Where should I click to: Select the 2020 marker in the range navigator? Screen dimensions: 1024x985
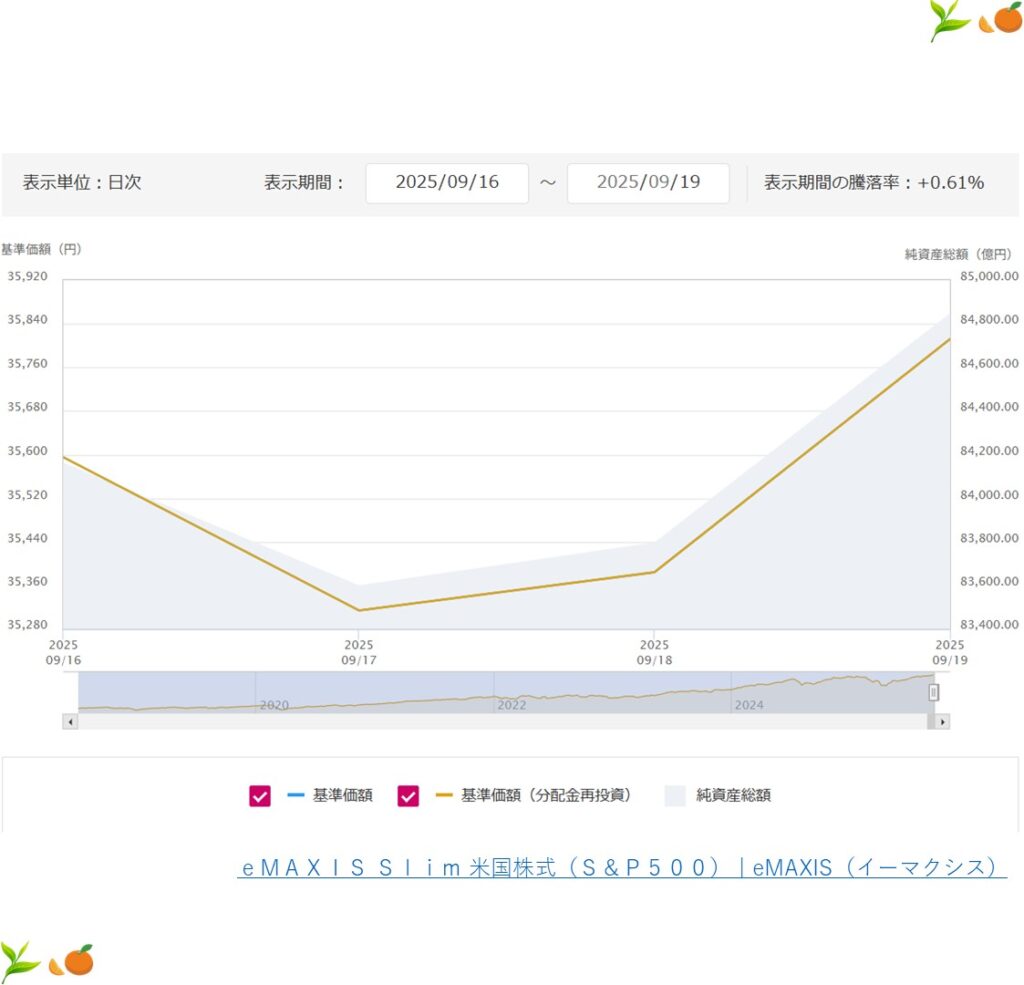point(274,705)
